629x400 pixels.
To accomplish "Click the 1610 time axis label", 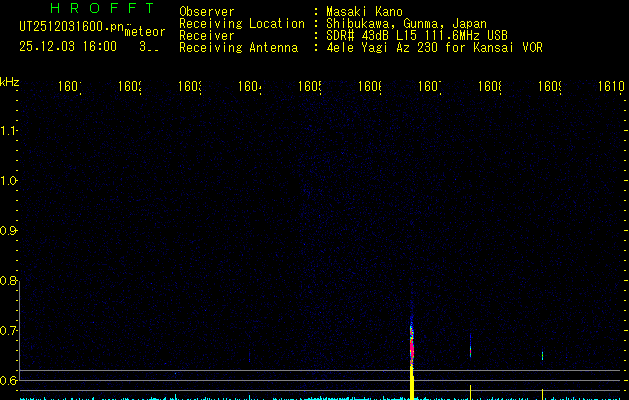I will [x=610, y=87].
